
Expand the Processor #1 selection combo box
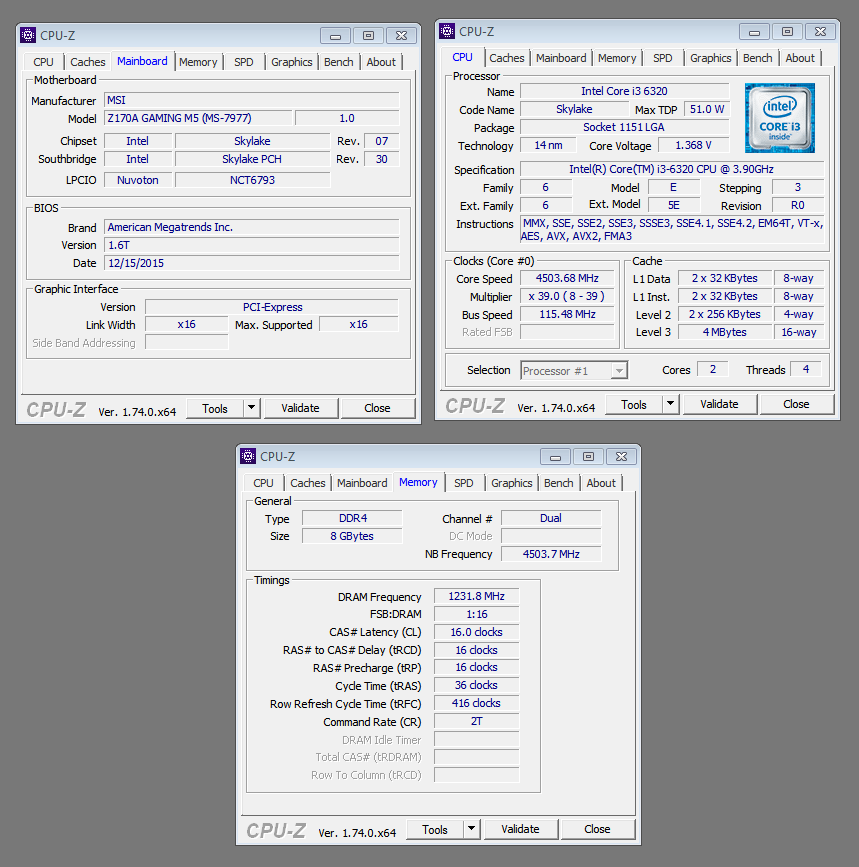(620, 370)
